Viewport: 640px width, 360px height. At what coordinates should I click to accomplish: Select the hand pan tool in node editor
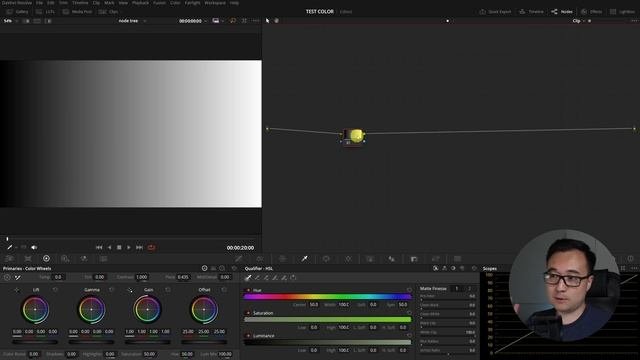click(x=276, y=21)
